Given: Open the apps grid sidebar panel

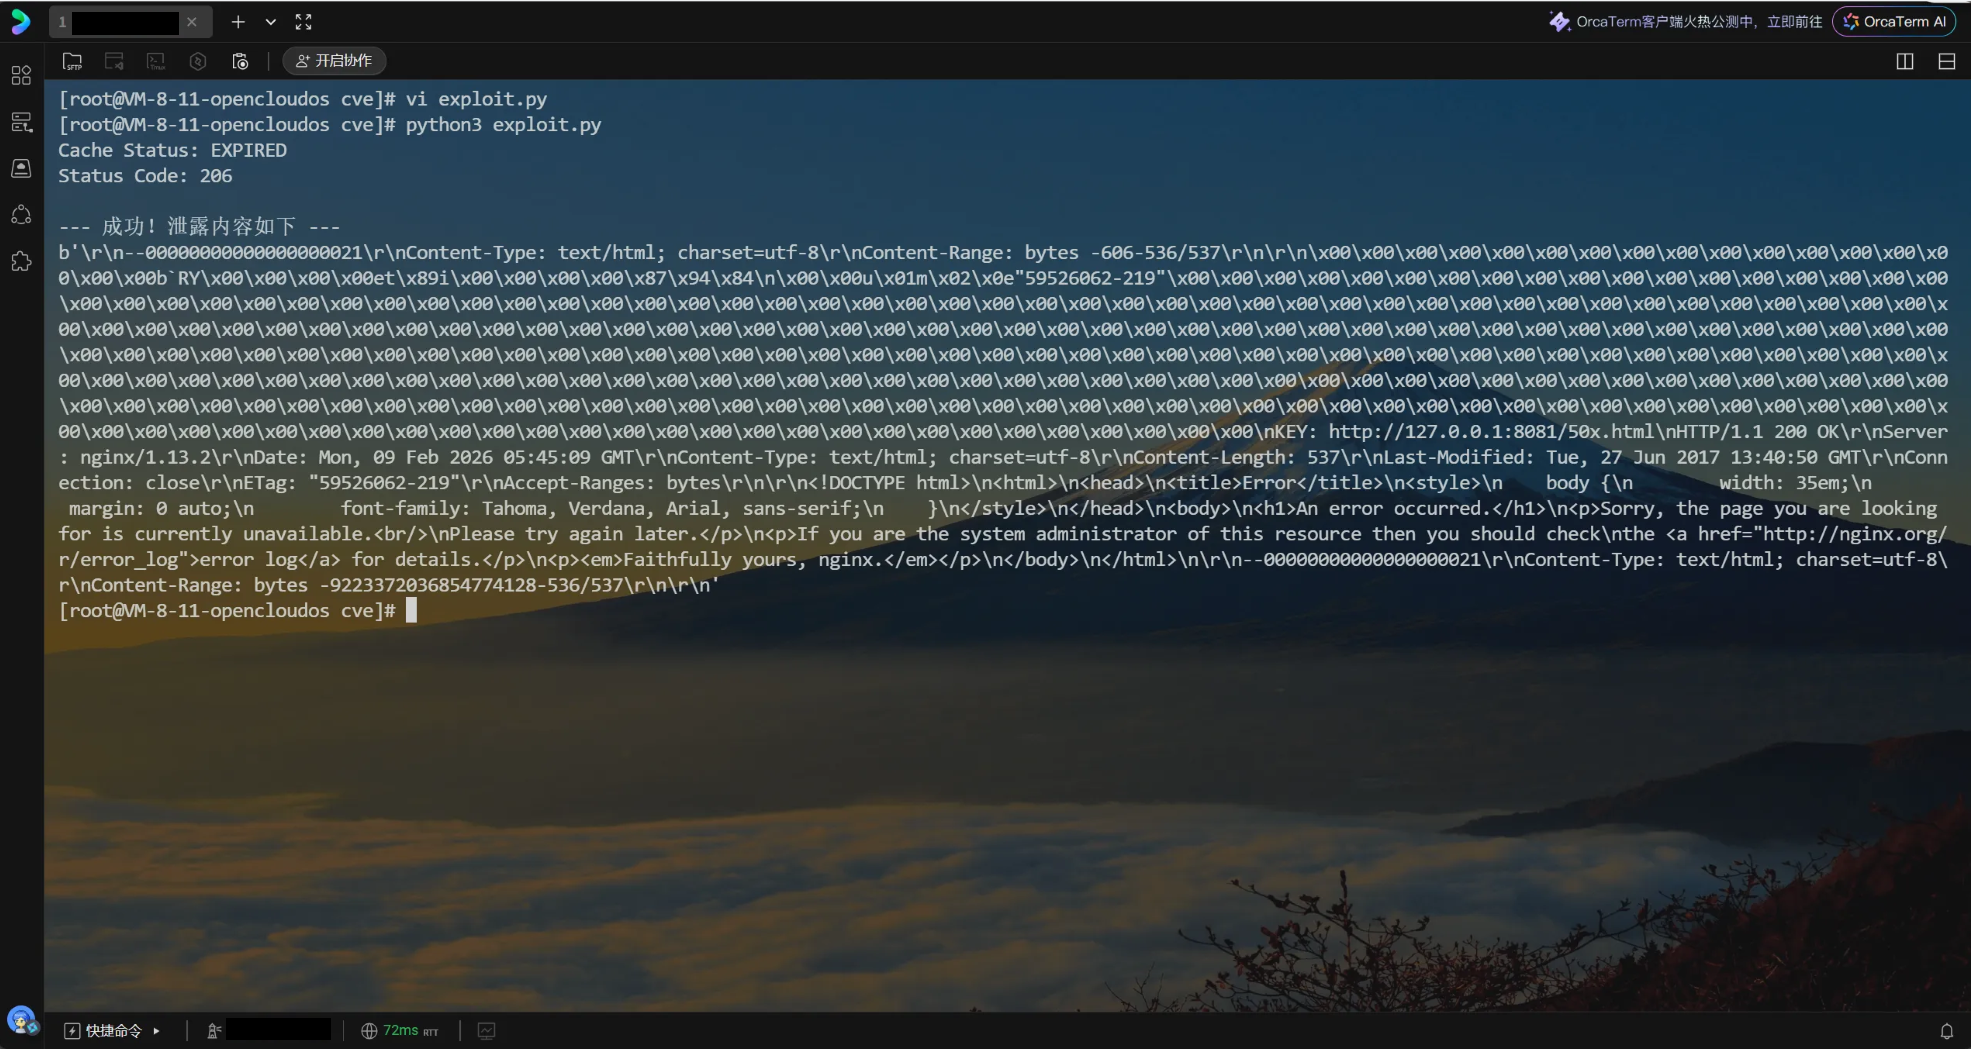Looking at the screenshot, I should coord(21,76).
